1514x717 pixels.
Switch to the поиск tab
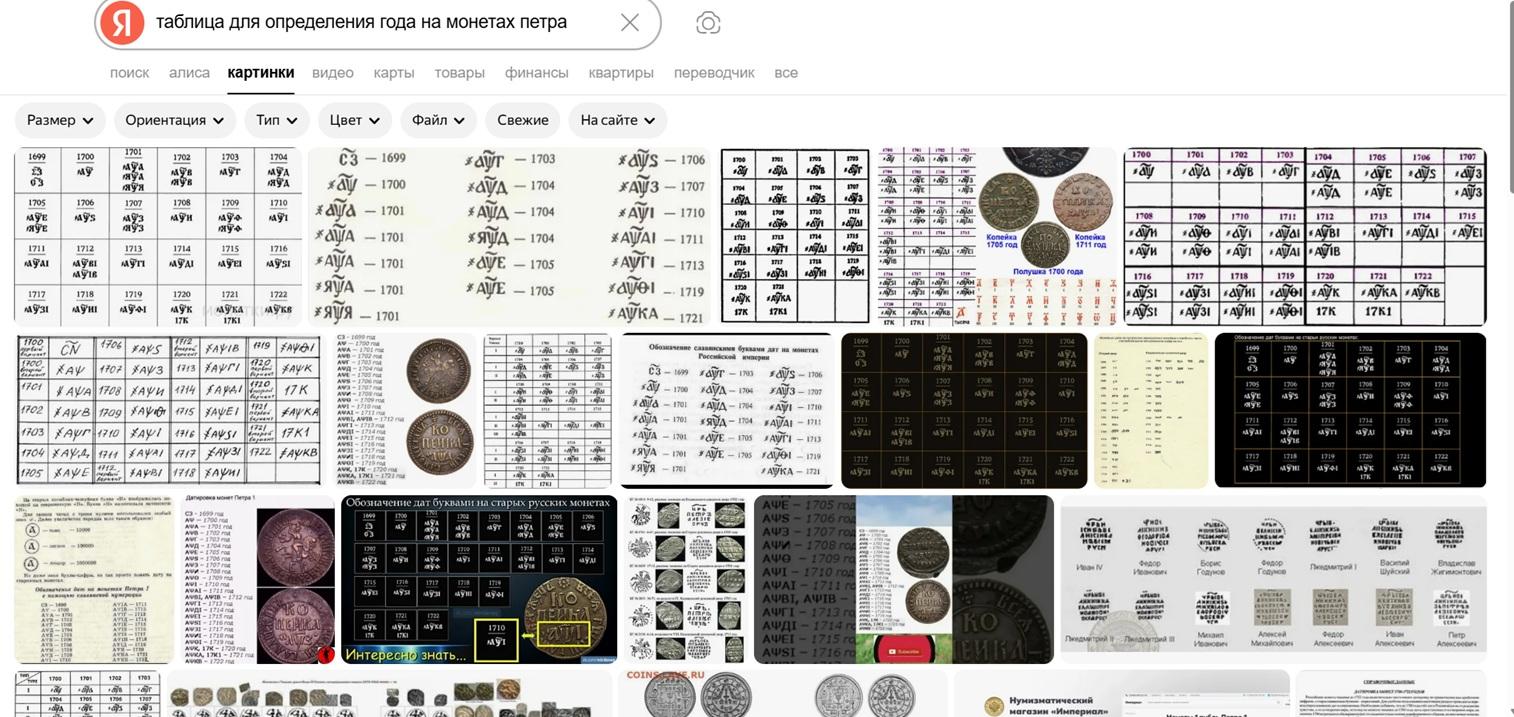pos(129,73)
